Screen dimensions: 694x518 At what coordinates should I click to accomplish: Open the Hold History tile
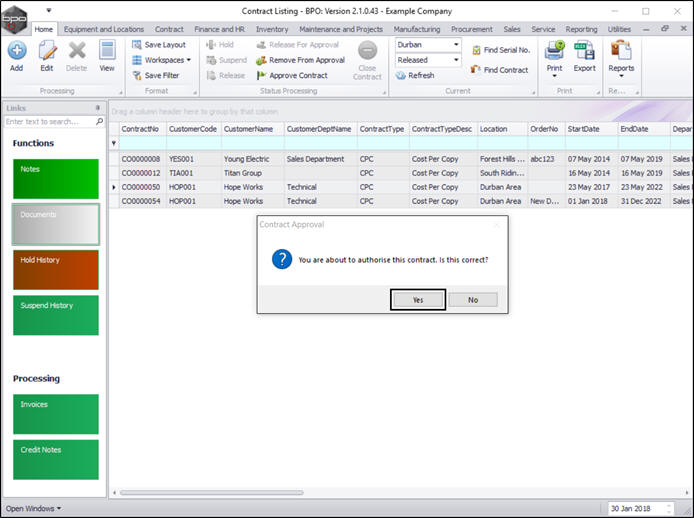tap(56, 270)
